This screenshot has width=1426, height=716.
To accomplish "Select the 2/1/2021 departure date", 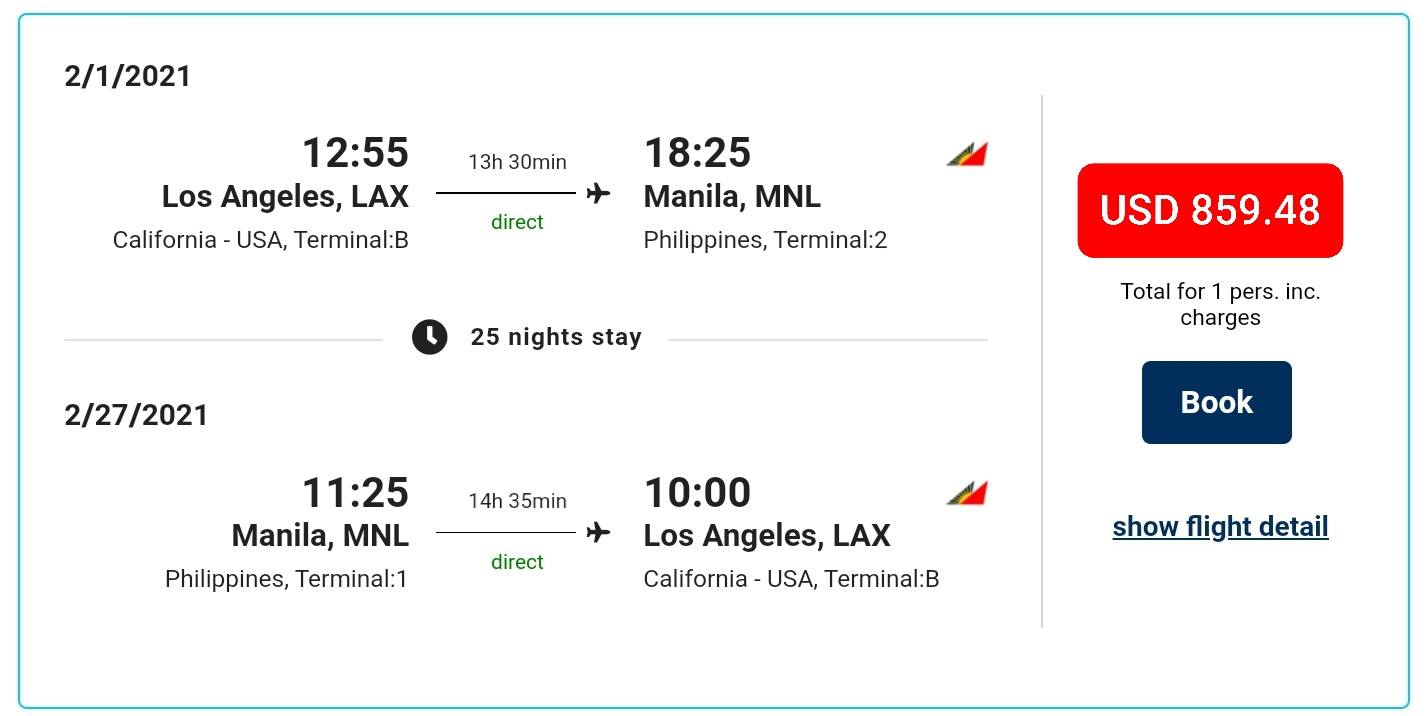I will (127, 76).
